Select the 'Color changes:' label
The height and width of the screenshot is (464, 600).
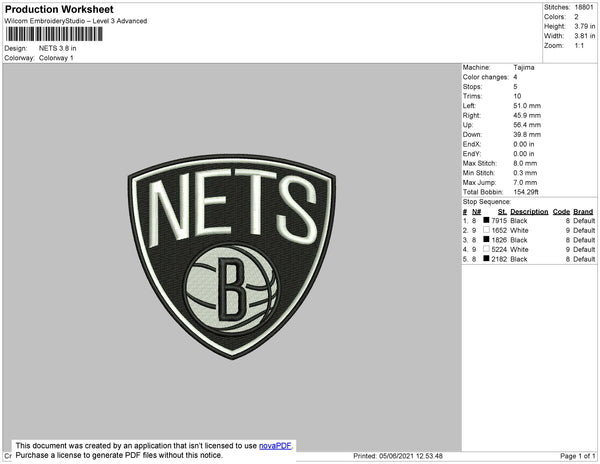tap(486, 77)
